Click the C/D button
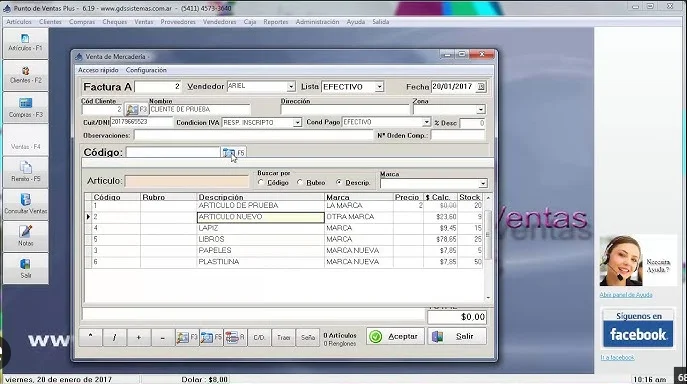 (x=259, y=337)
